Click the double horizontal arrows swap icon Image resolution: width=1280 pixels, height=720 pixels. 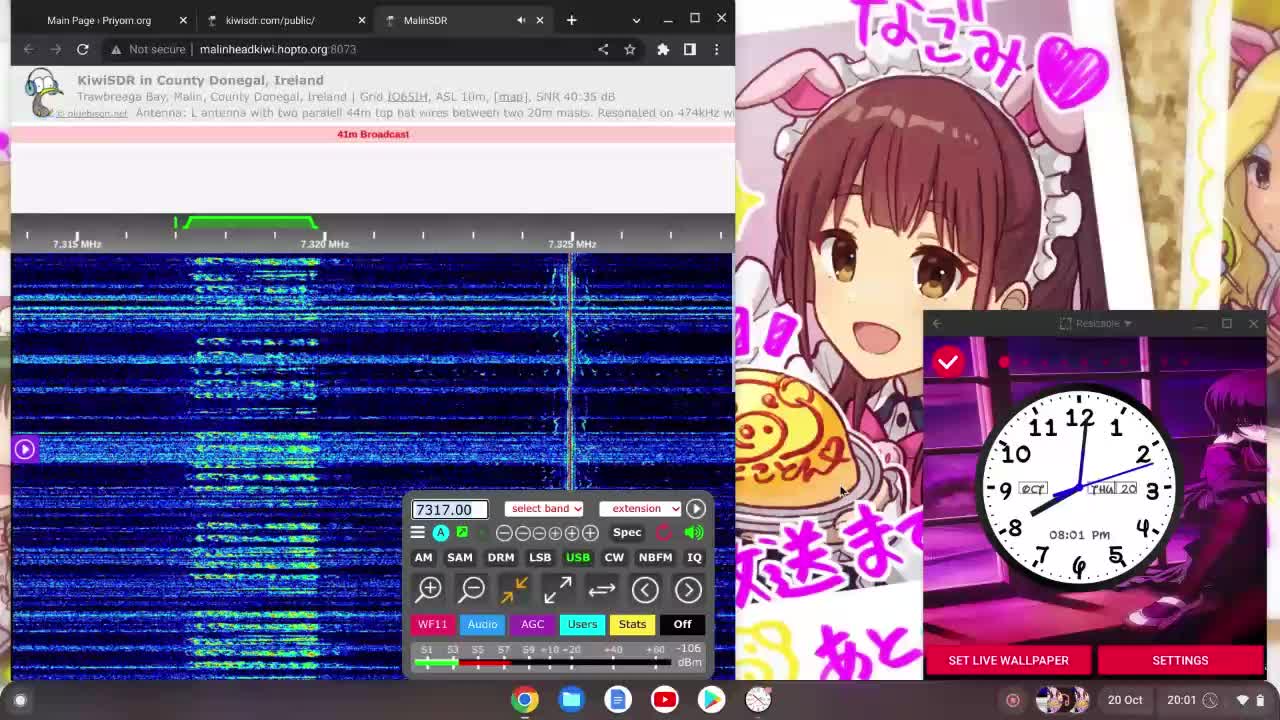tap(601, 590)
